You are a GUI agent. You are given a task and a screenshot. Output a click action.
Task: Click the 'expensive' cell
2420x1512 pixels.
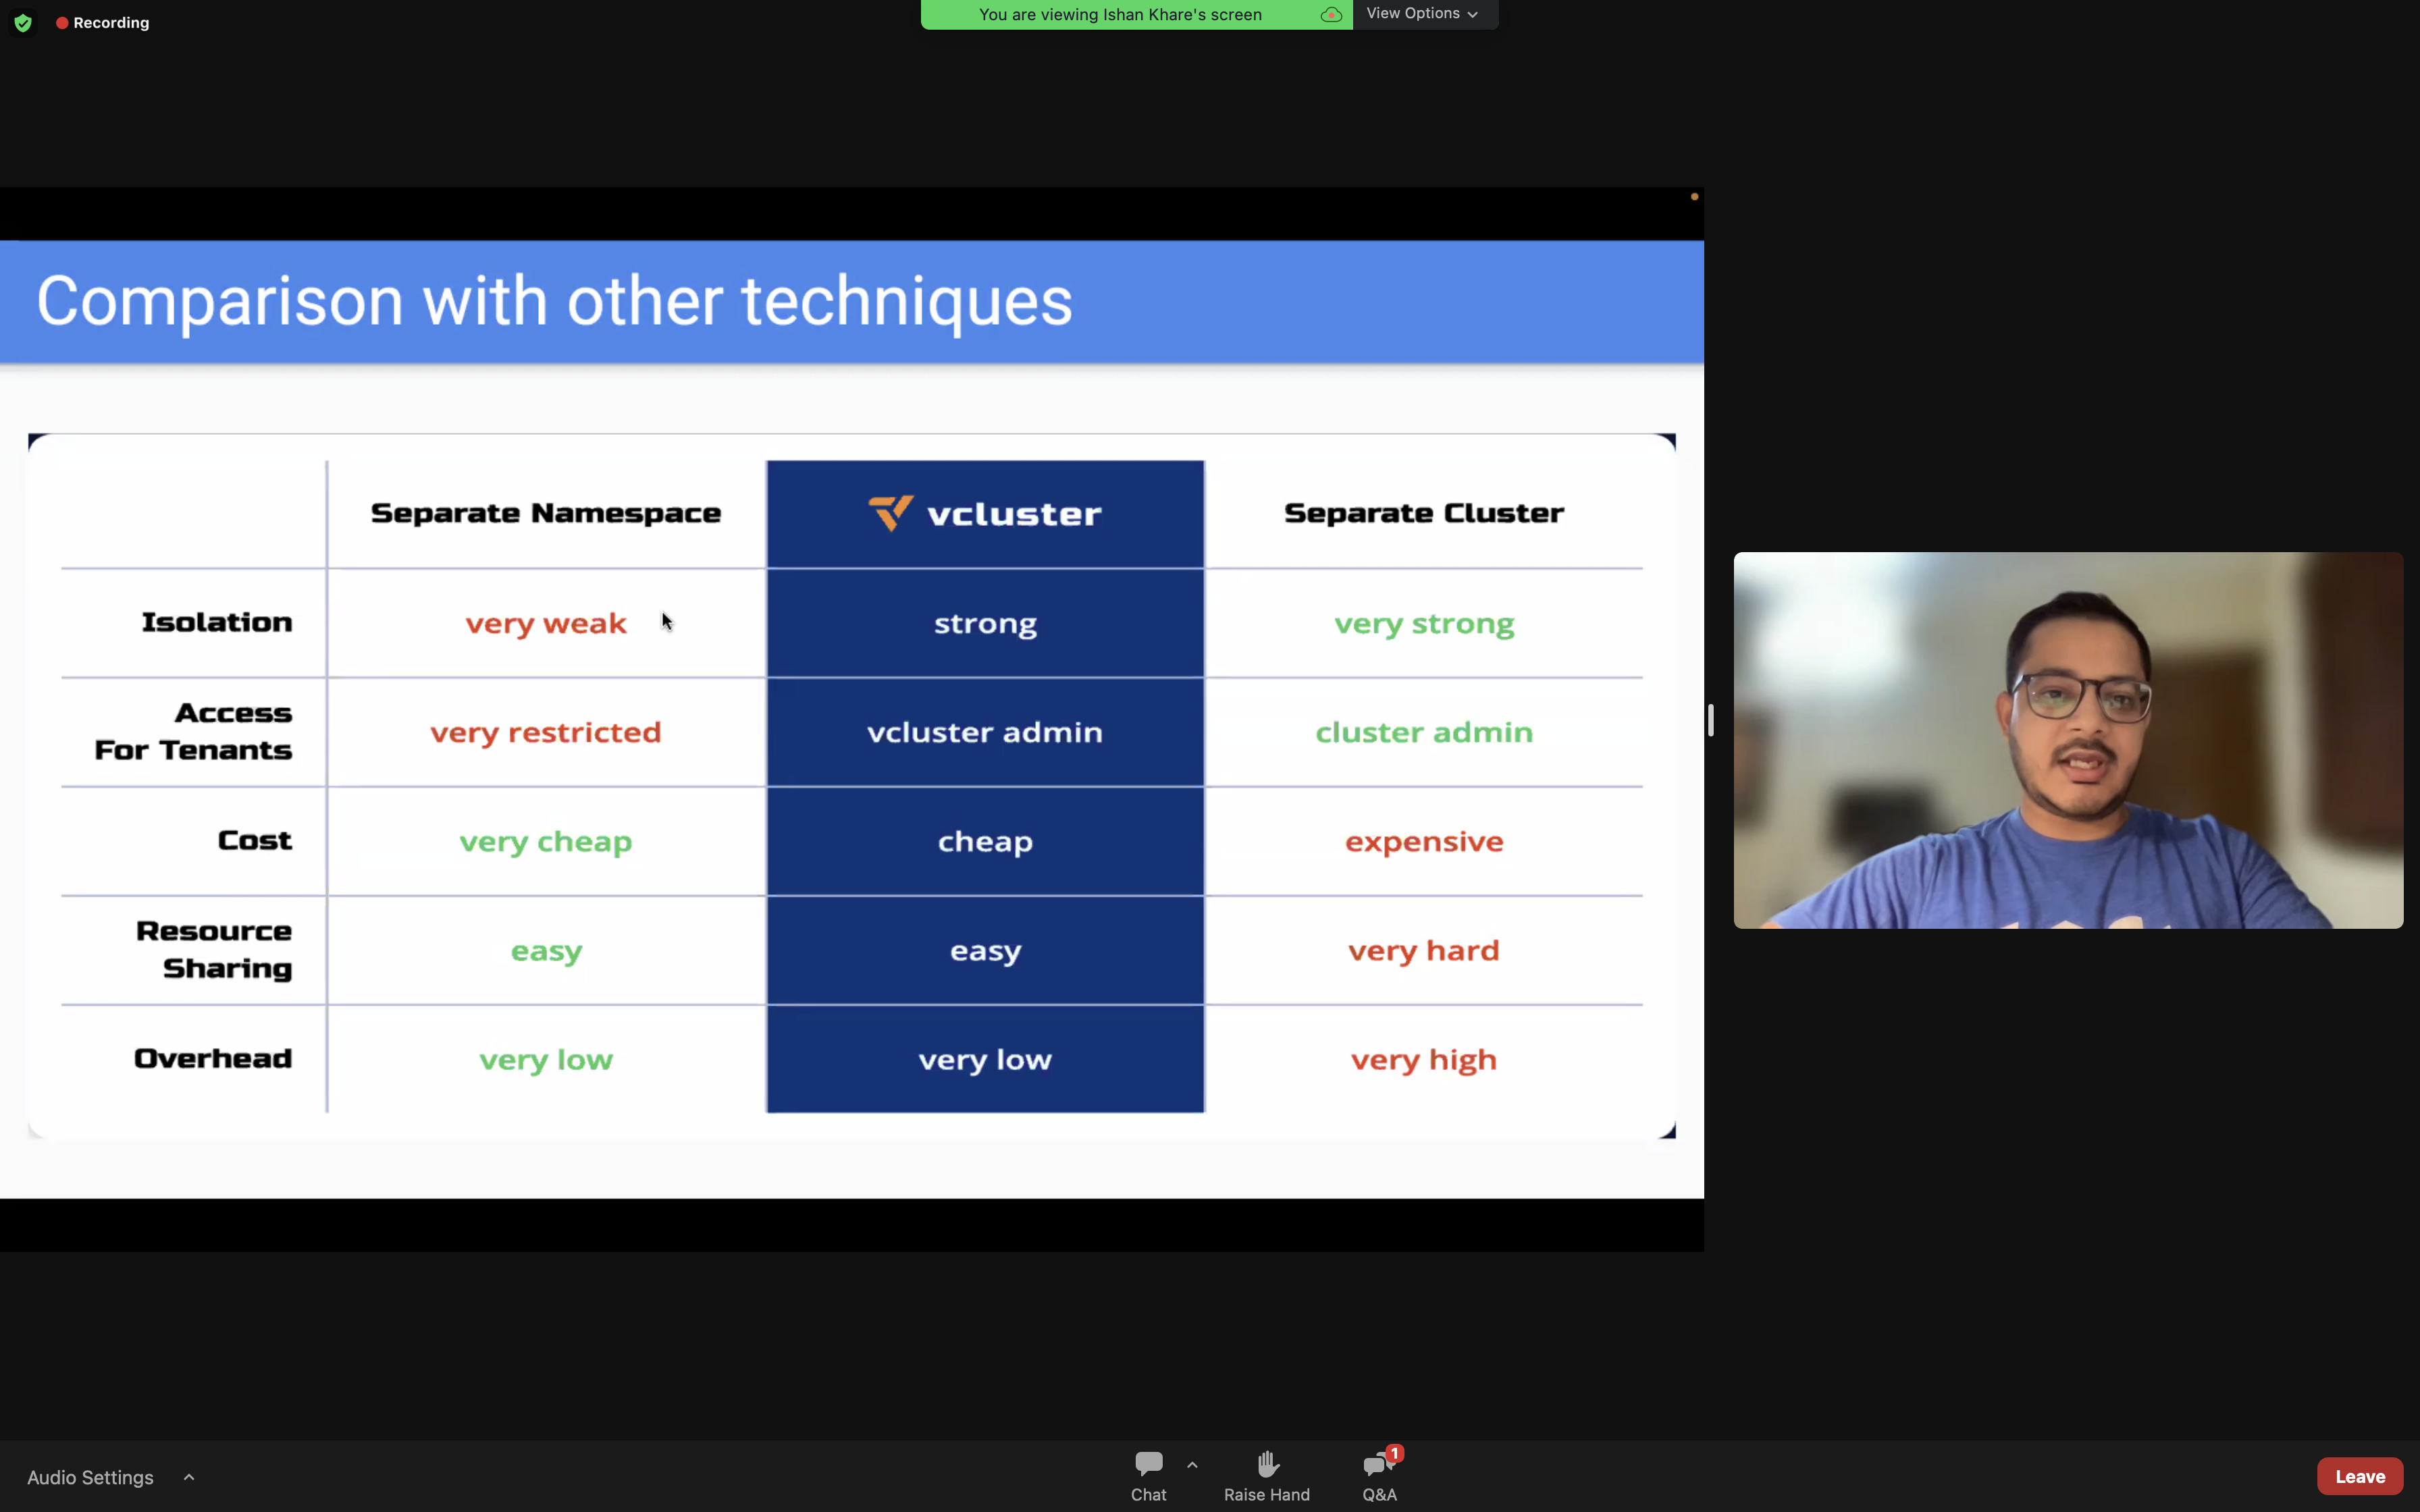(1424, 841)
